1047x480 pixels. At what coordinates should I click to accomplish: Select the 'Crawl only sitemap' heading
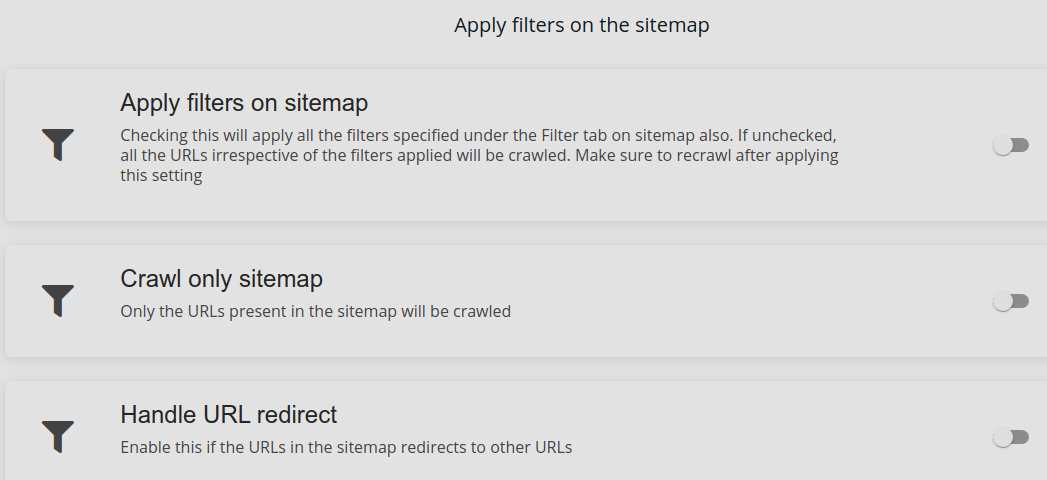click(221, 278)
